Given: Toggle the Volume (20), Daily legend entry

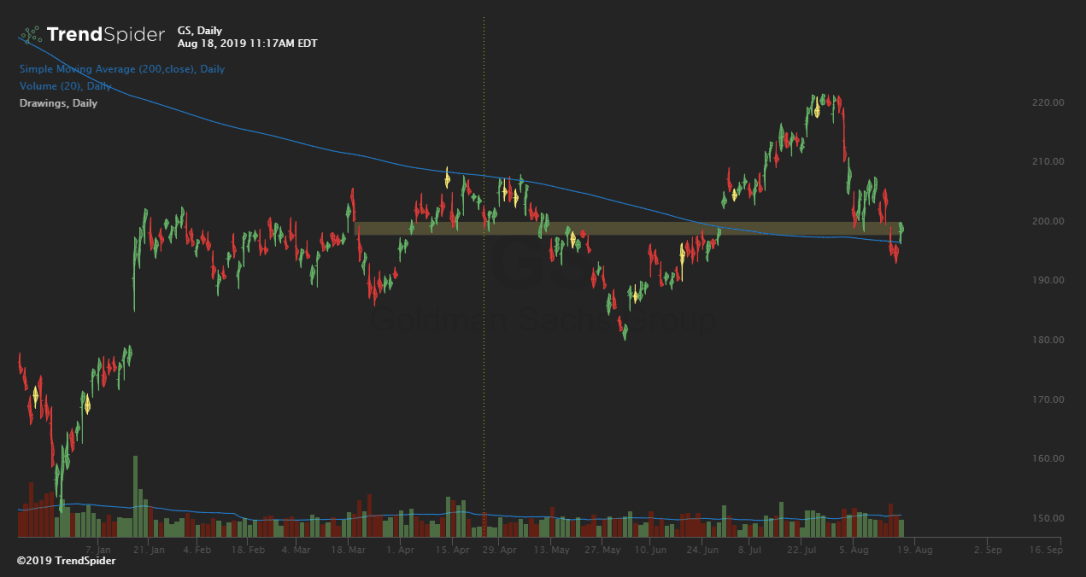Looking at the screenshot, I should 65,86.
